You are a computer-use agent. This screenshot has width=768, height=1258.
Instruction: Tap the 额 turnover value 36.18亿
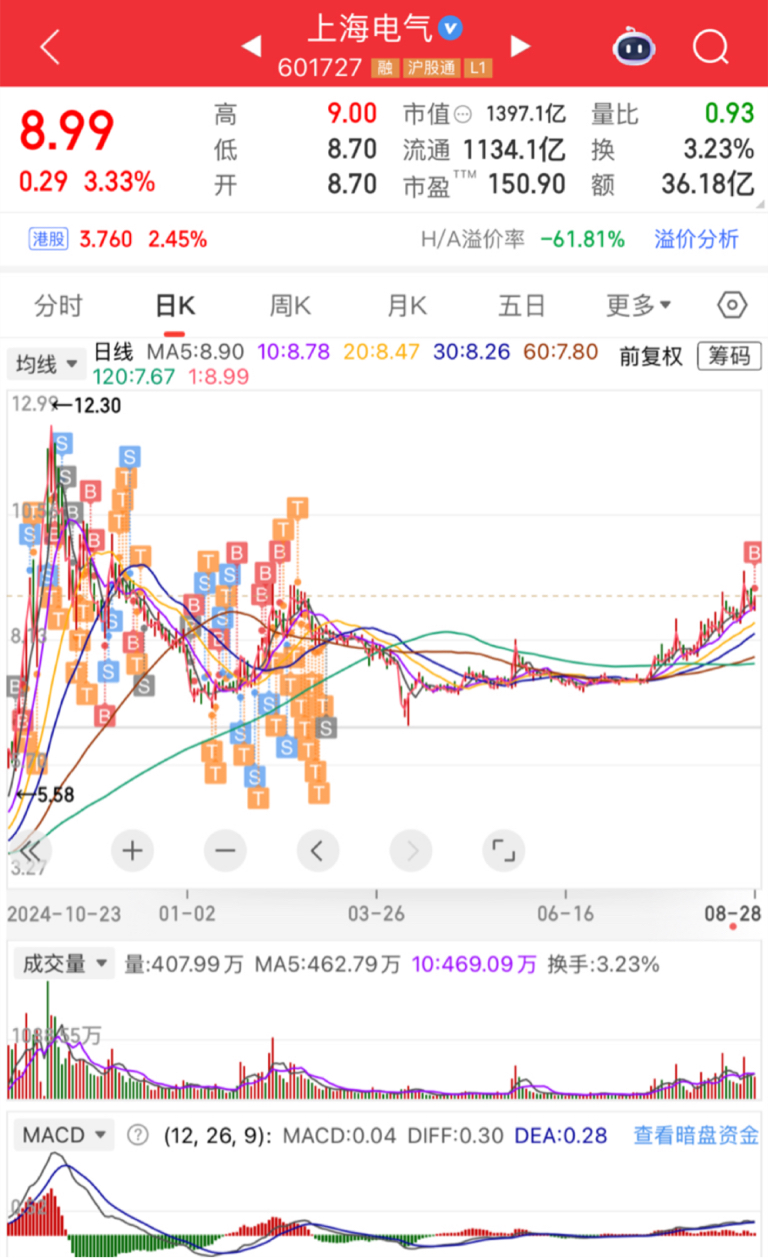pyautogui.click(x=707, y=184)
